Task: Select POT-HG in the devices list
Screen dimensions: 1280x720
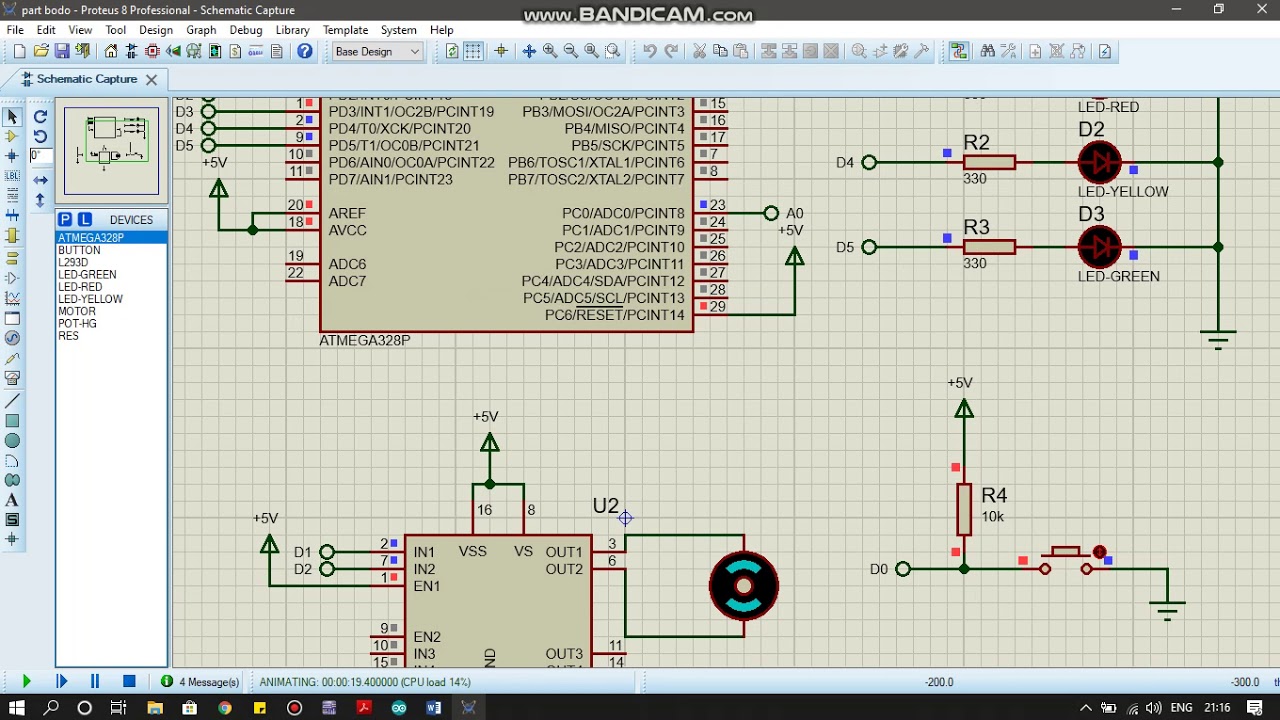Action: [x=77, y=324]
